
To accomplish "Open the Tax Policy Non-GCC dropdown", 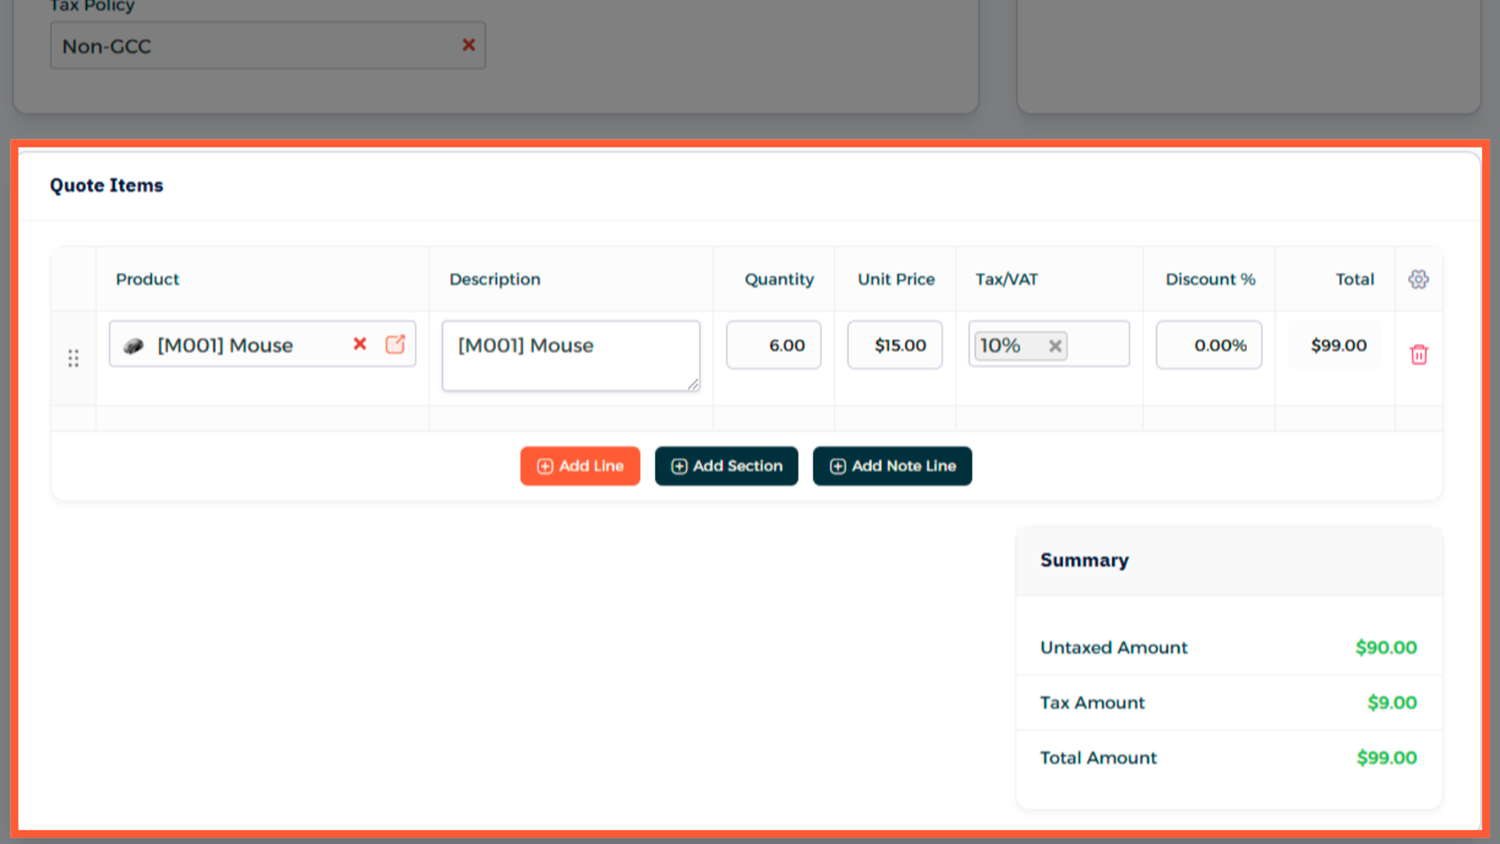I will pos(250,46).
